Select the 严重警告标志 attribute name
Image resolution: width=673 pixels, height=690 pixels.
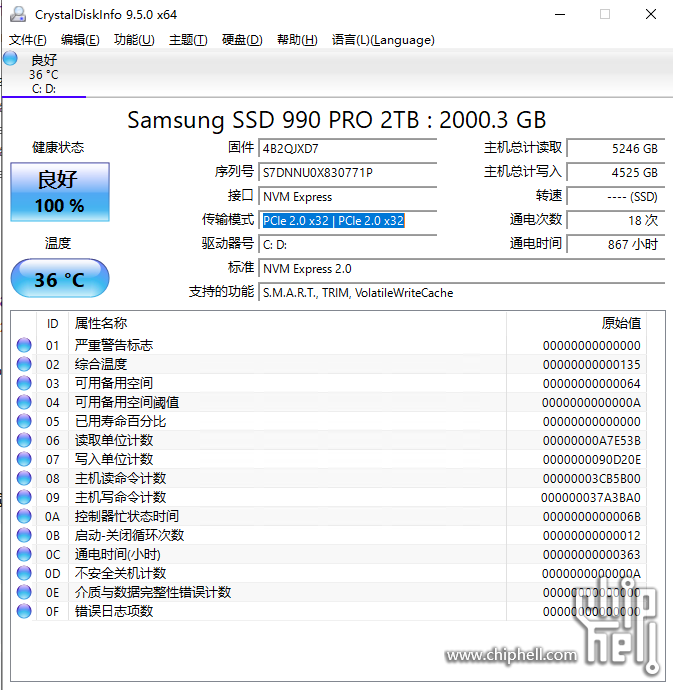[x=114, y=345]
